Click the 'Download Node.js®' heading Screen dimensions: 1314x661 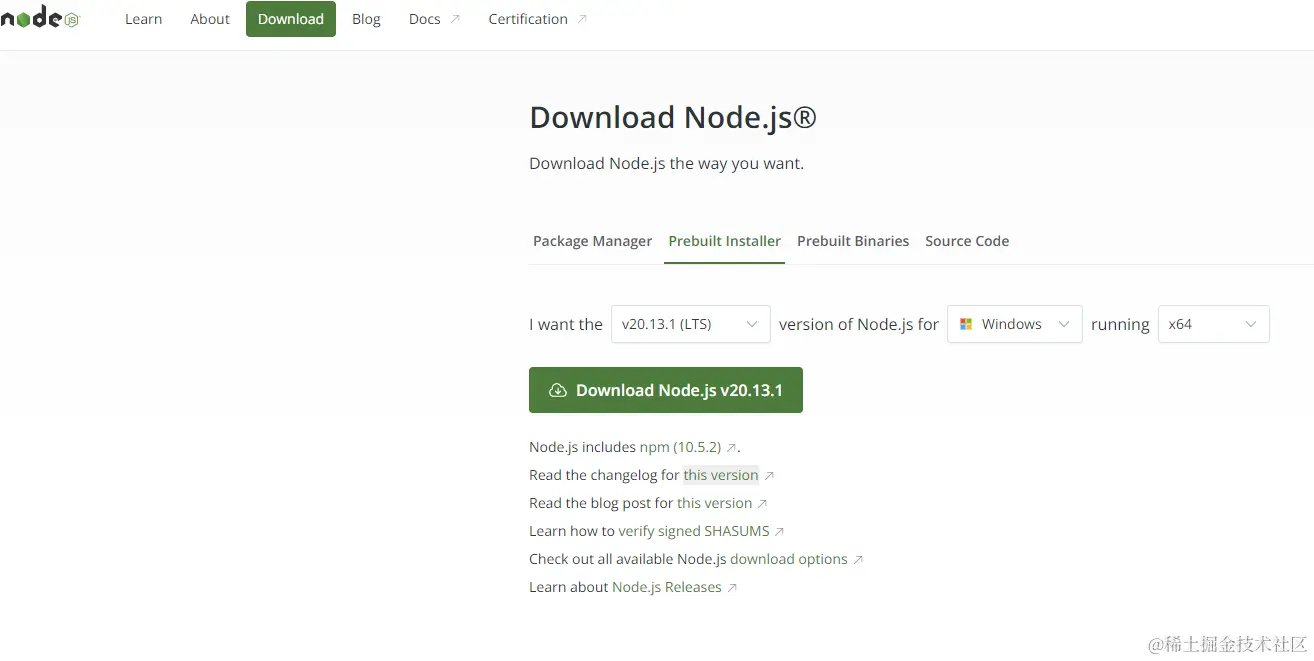tap(673, 117)
